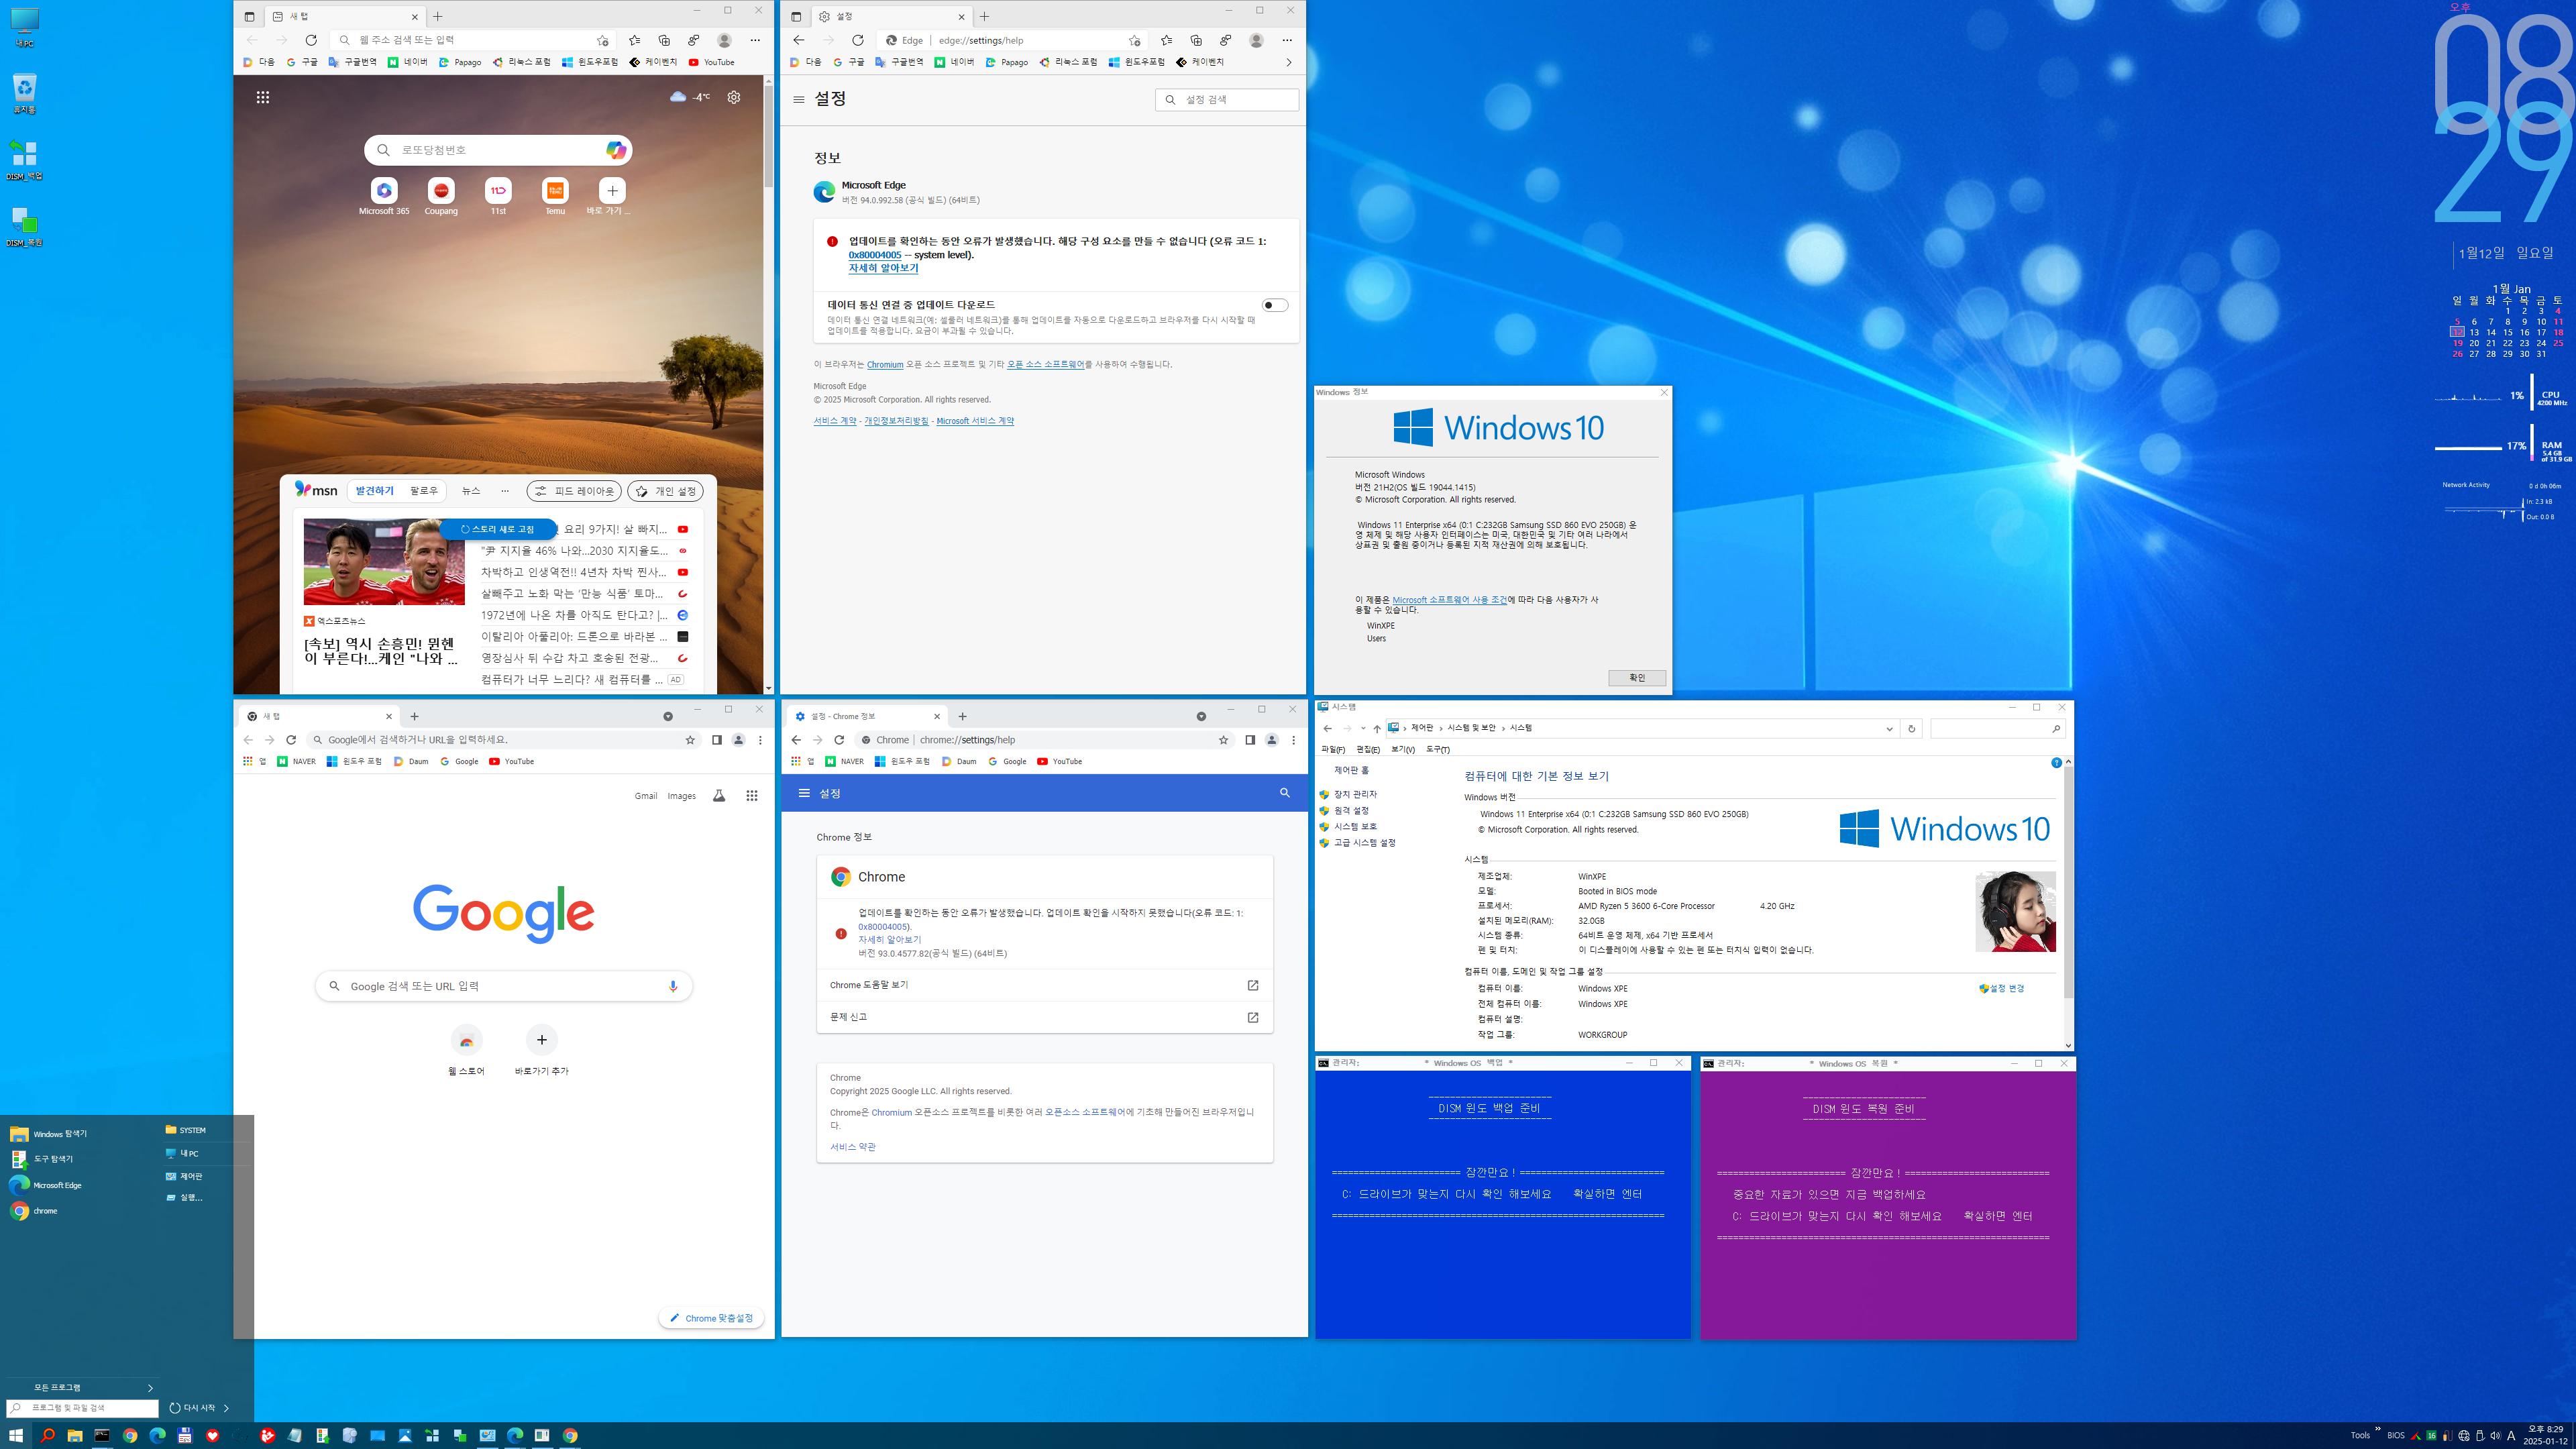Open Chrome 도움말 보기 row
2576x1449 pixels.
click(x=1044, y=985)
